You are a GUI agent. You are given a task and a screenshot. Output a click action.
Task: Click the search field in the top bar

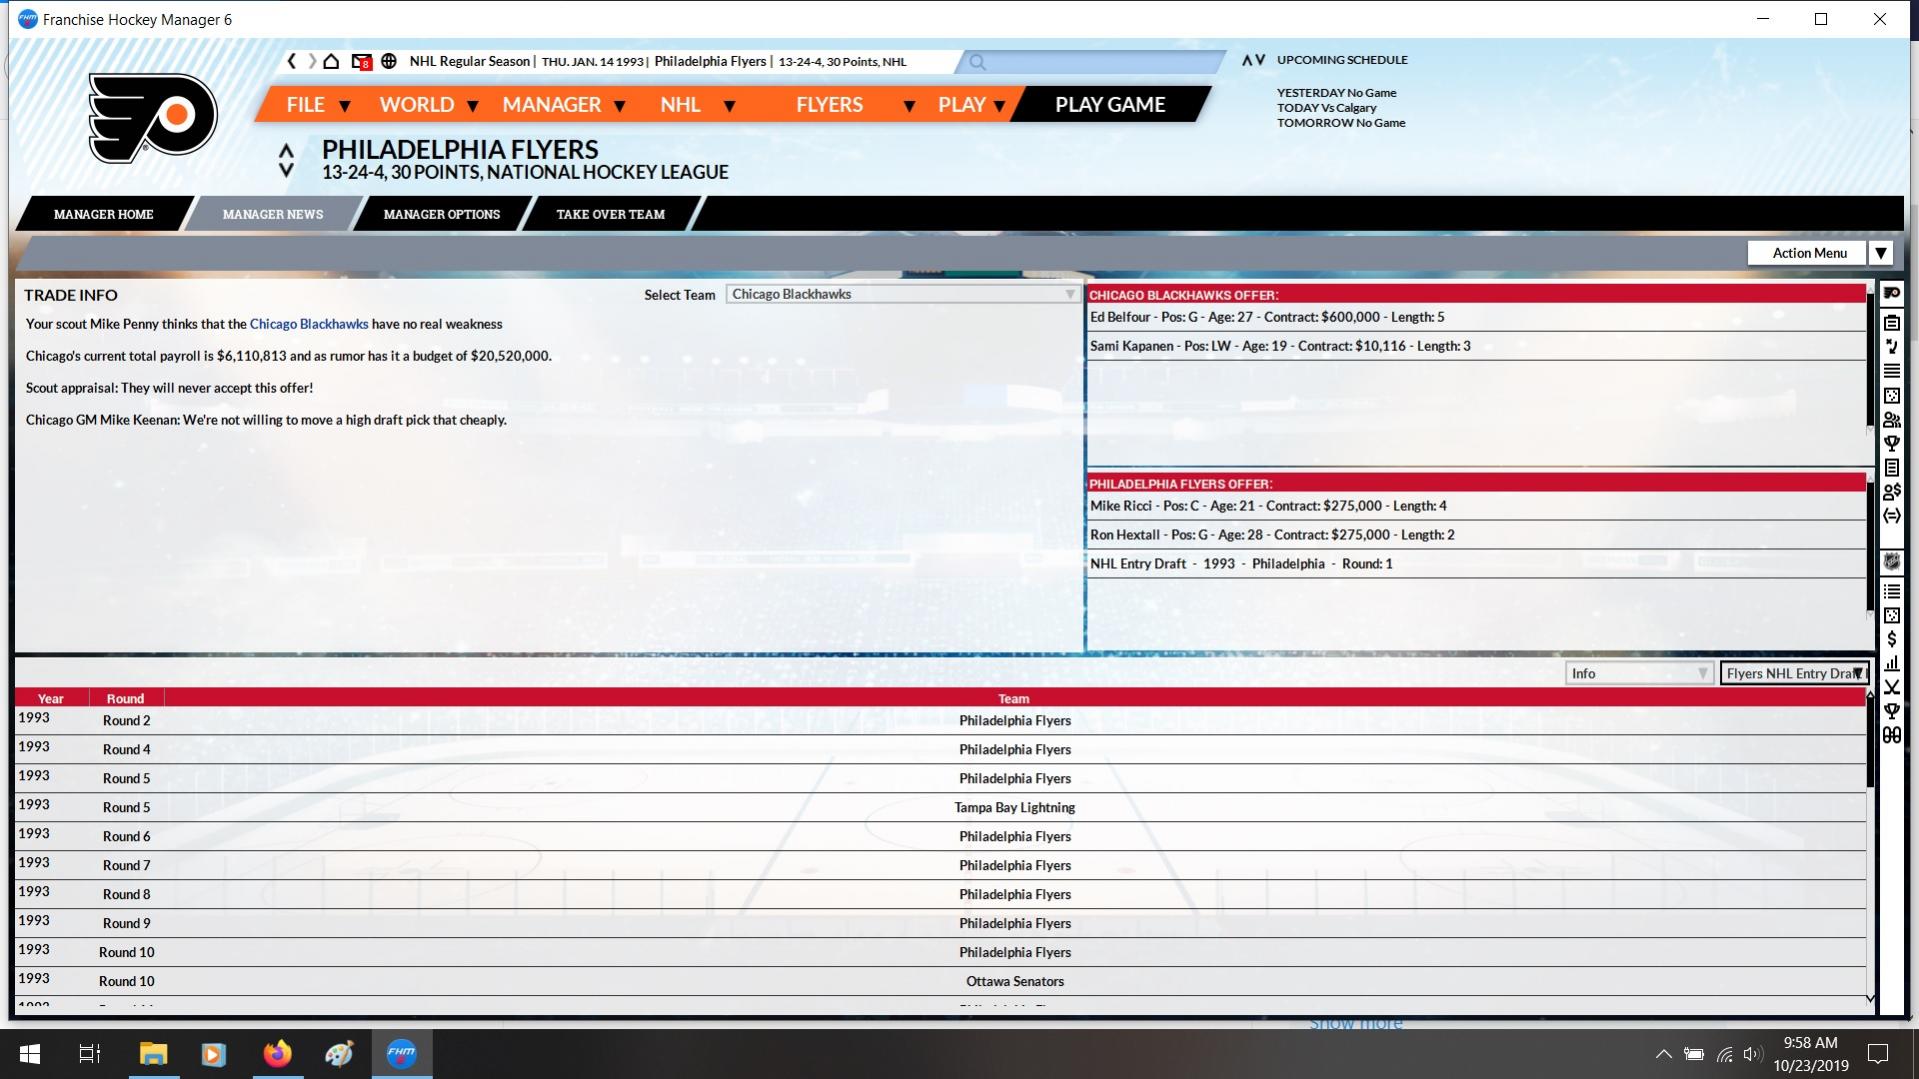(1095, 62)
